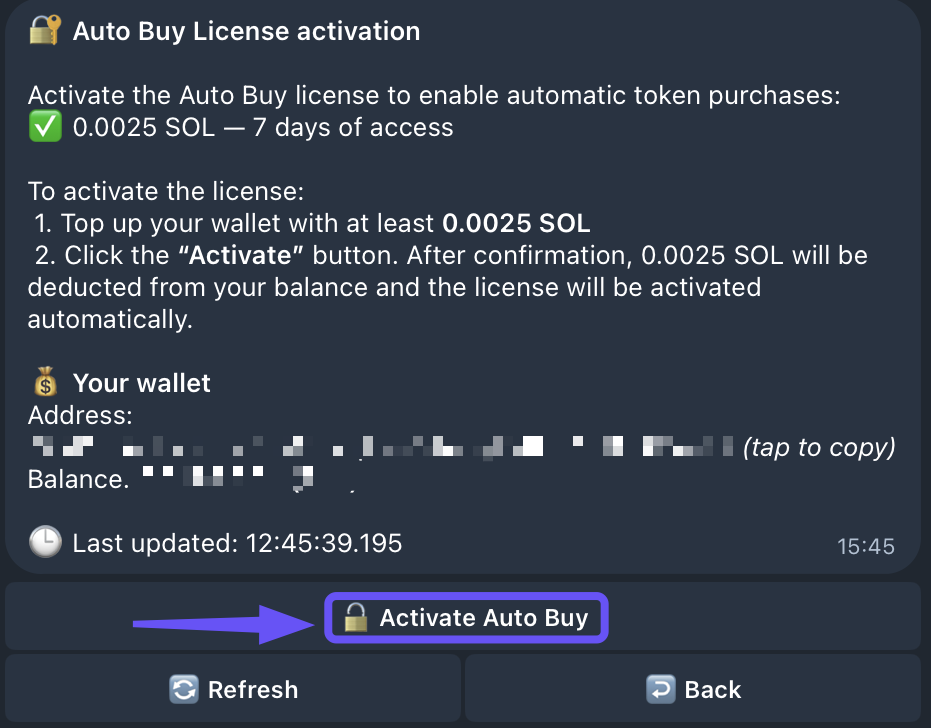Click the "(tap to copy)" text
Screen dimensions: 931x728
pyautogui.click(x=818, y=446)
